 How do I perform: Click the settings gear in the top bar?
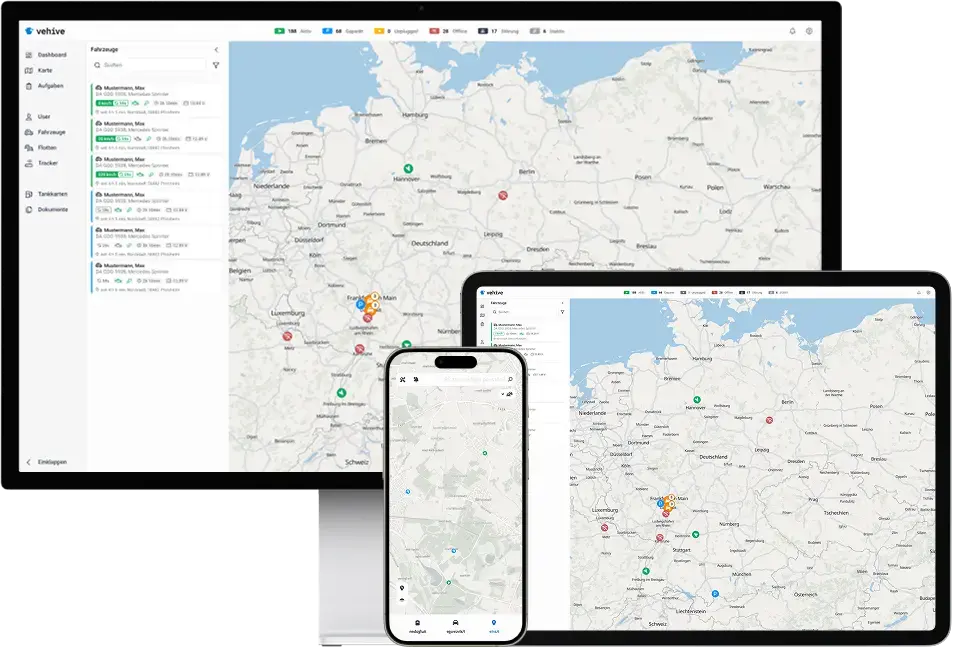tap(807, 31)
